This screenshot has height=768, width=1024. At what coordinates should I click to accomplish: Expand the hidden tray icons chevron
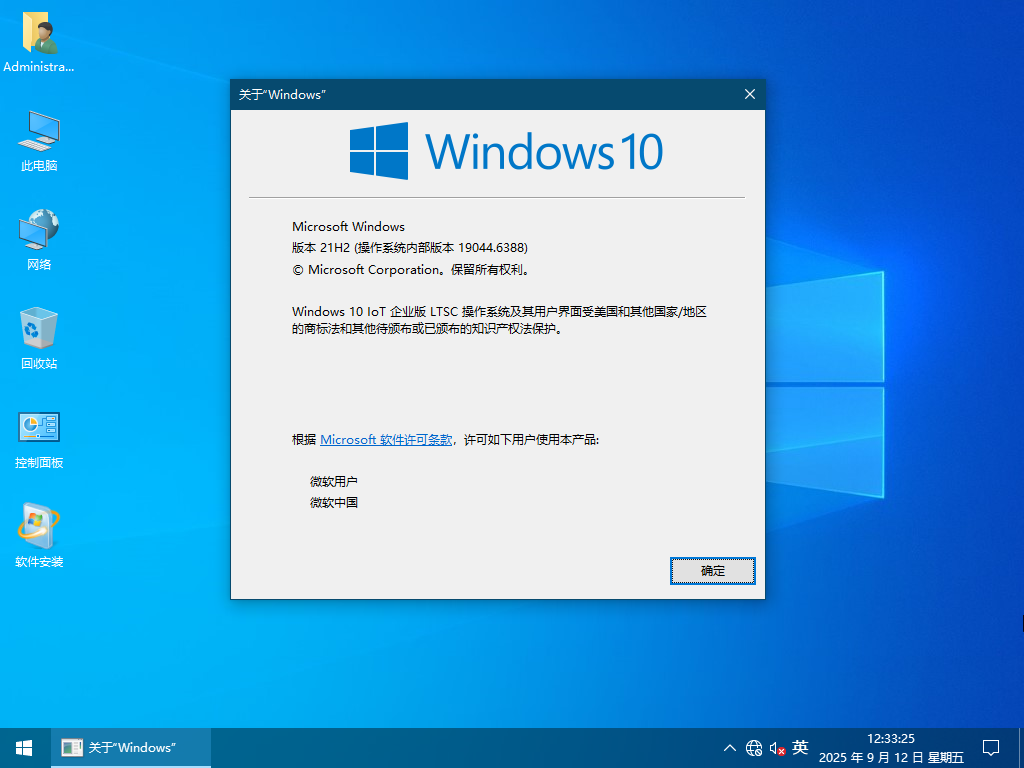730,748
